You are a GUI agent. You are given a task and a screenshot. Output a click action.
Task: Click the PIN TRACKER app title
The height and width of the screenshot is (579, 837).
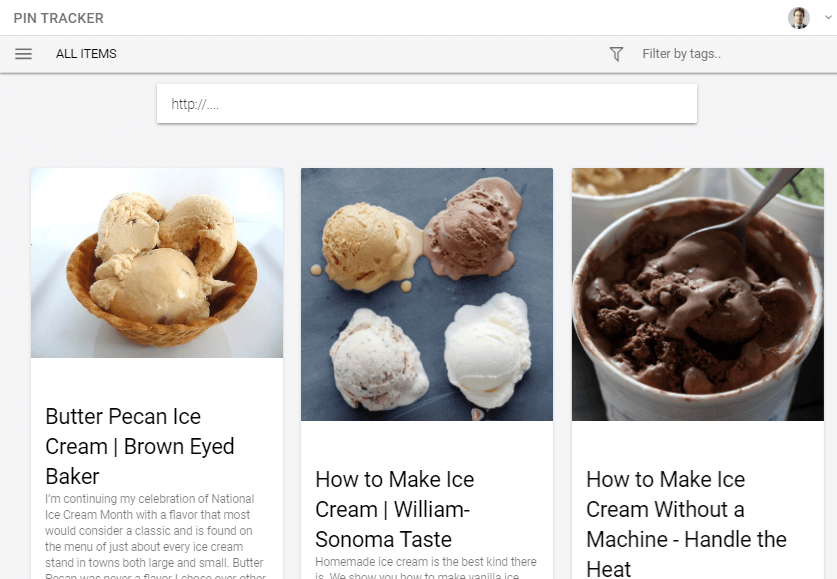pyautogui.click(x=59, y=18)
